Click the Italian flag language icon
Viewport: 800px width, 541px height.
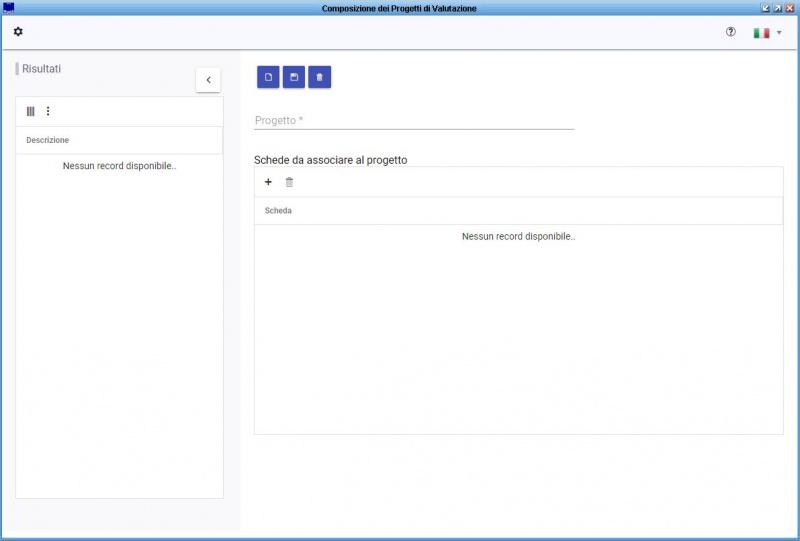point(761,33)
